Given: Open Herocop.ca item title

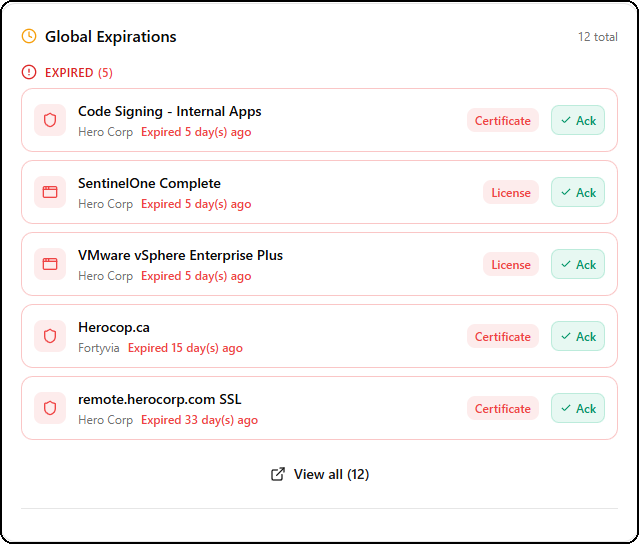Looking at the screenshot, I should pyautogui.click(x=114, y=327).
